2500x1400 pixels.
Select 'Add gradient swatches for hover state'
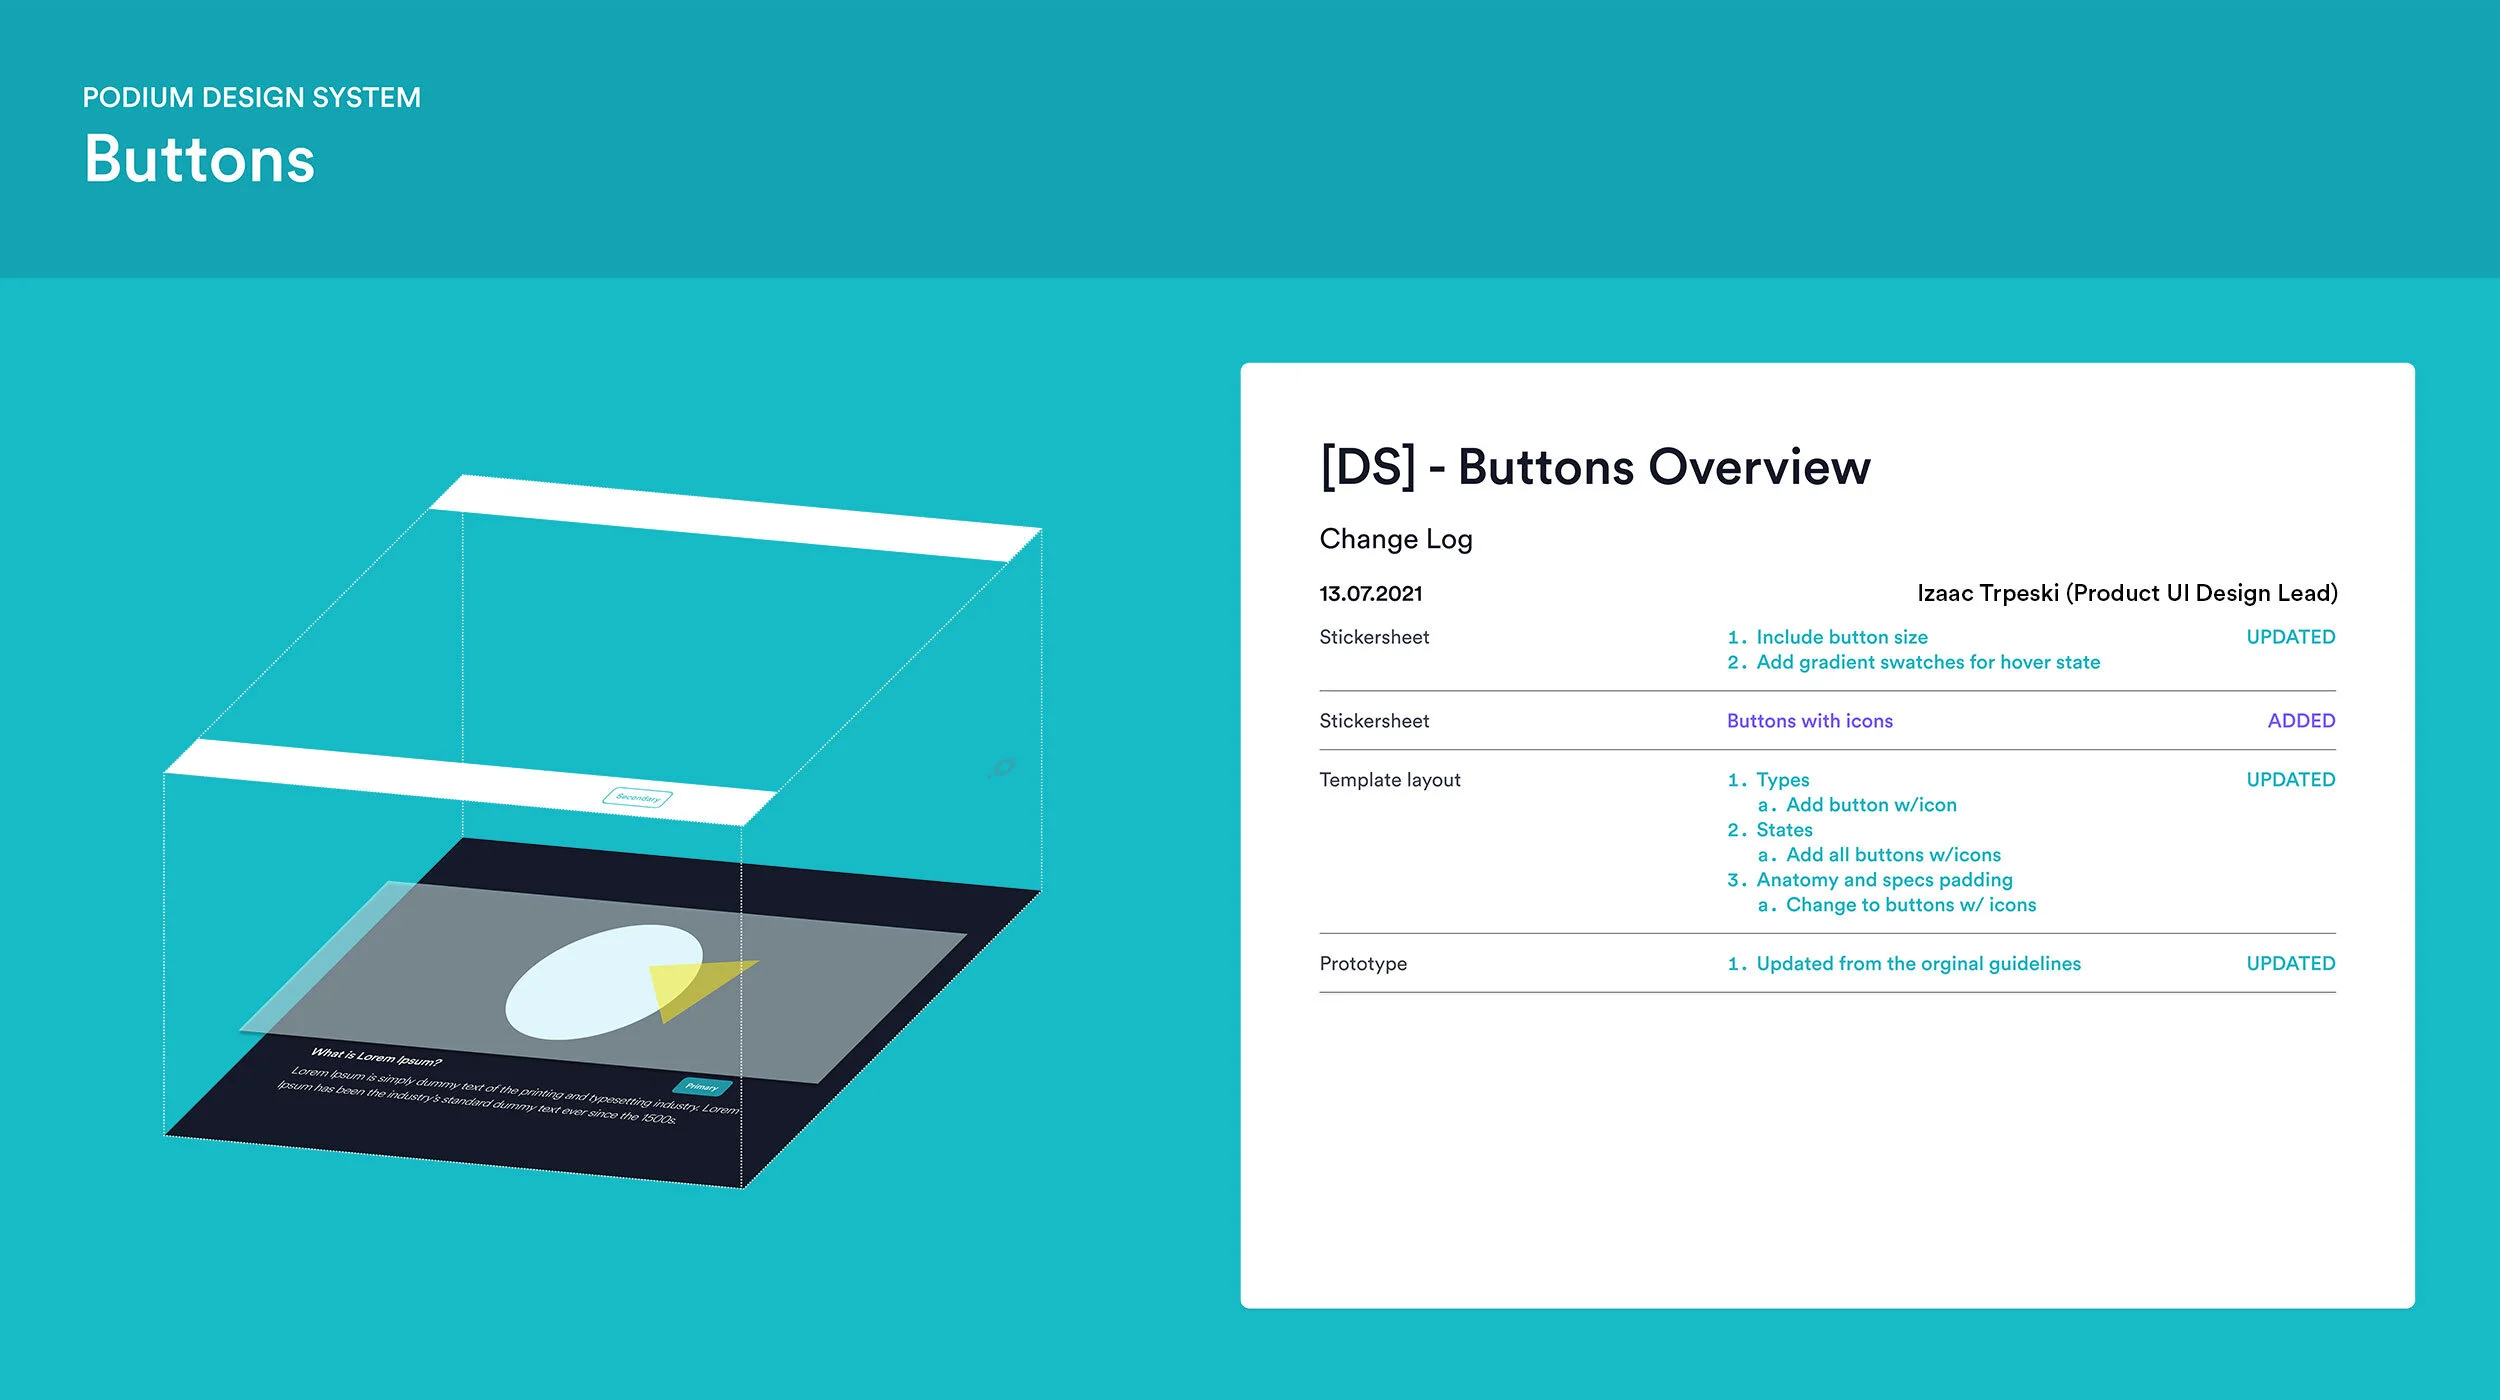tap(1928, 662)
